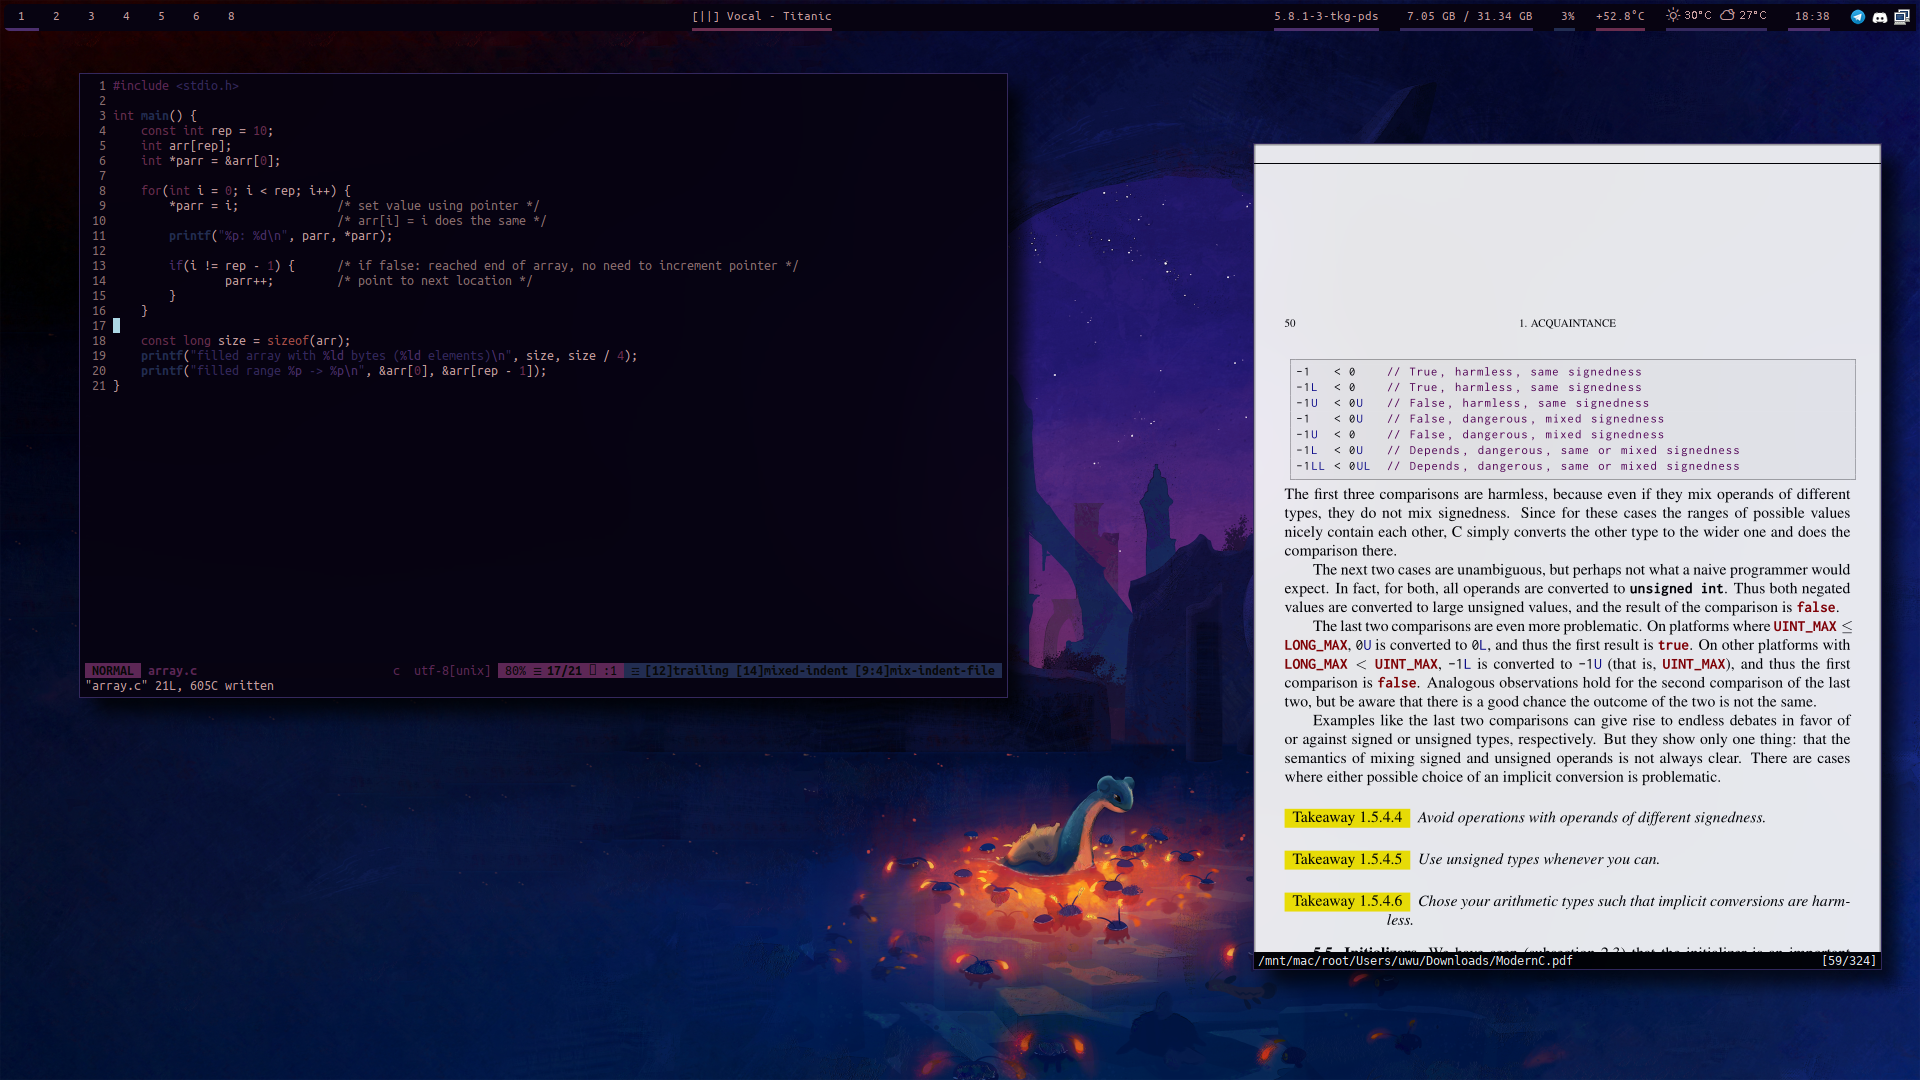Click the page counter 59/324 in PDF viewer
The height and width of the screenshot is (1080, 1920).
click(x=1848, y=961)
